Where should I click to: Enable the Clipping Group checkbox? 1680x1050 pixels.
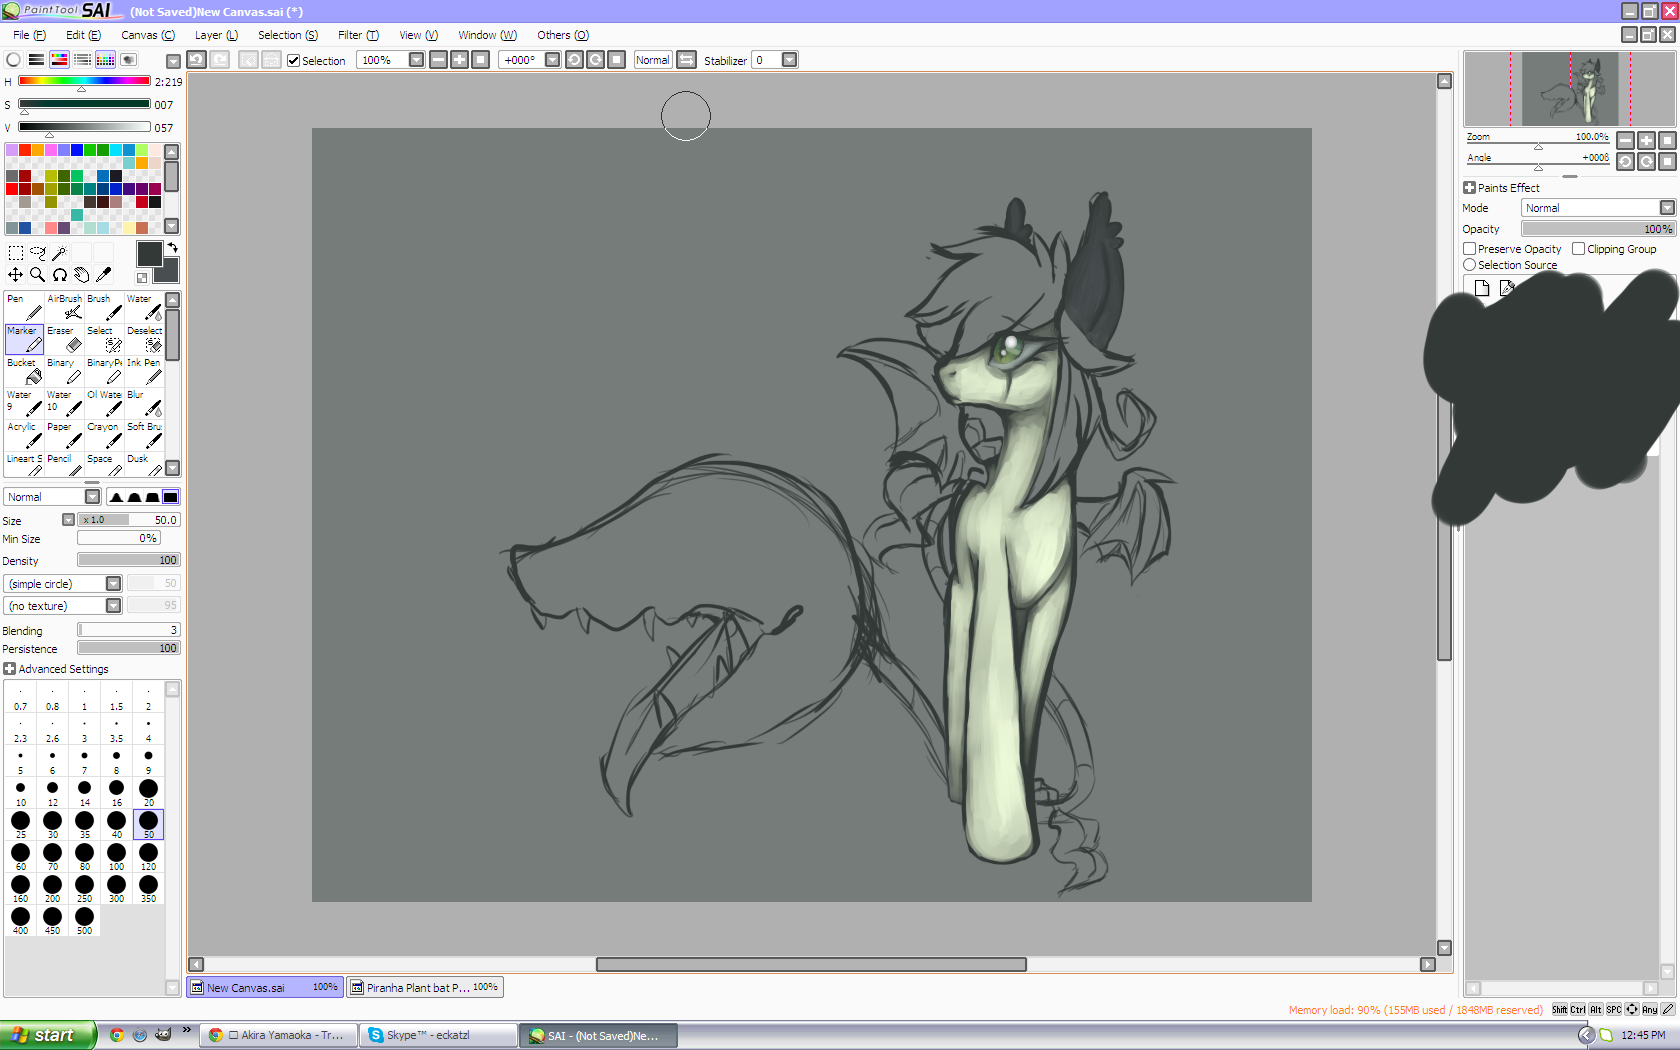1579,249
